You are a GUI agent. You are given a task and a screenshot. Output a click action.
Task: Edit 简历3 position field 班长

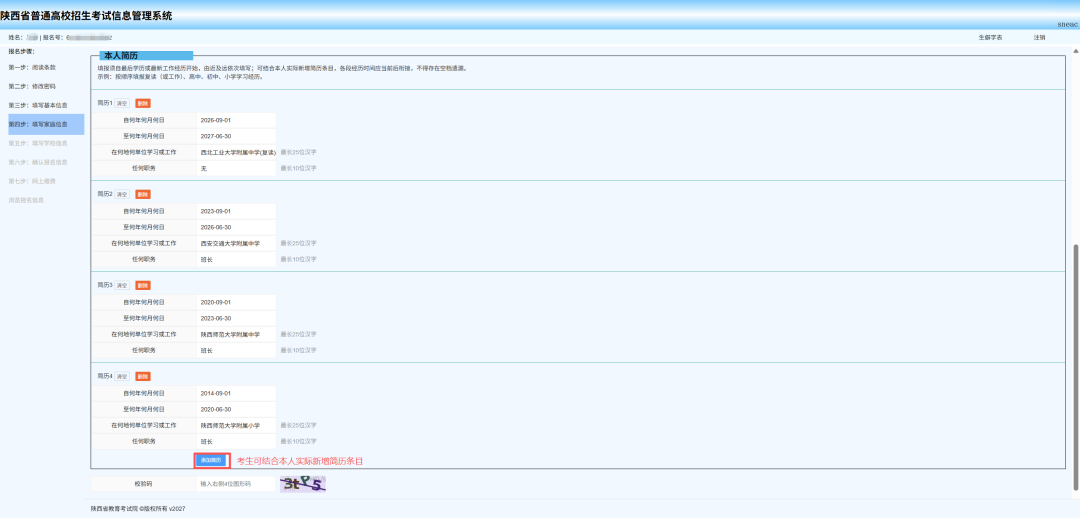coord(236,351)
